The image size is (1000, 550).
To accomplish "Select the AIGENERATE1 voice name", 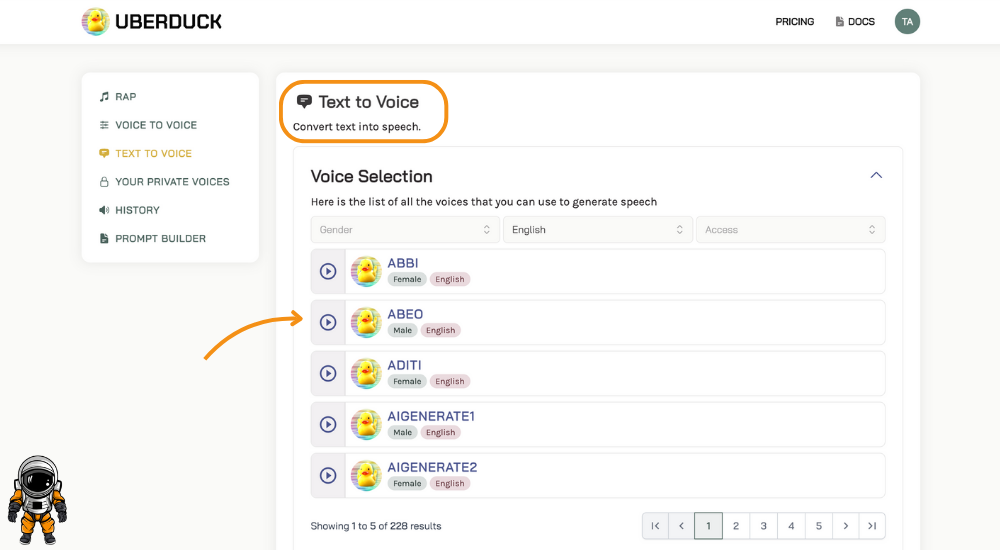I will 431,416.
